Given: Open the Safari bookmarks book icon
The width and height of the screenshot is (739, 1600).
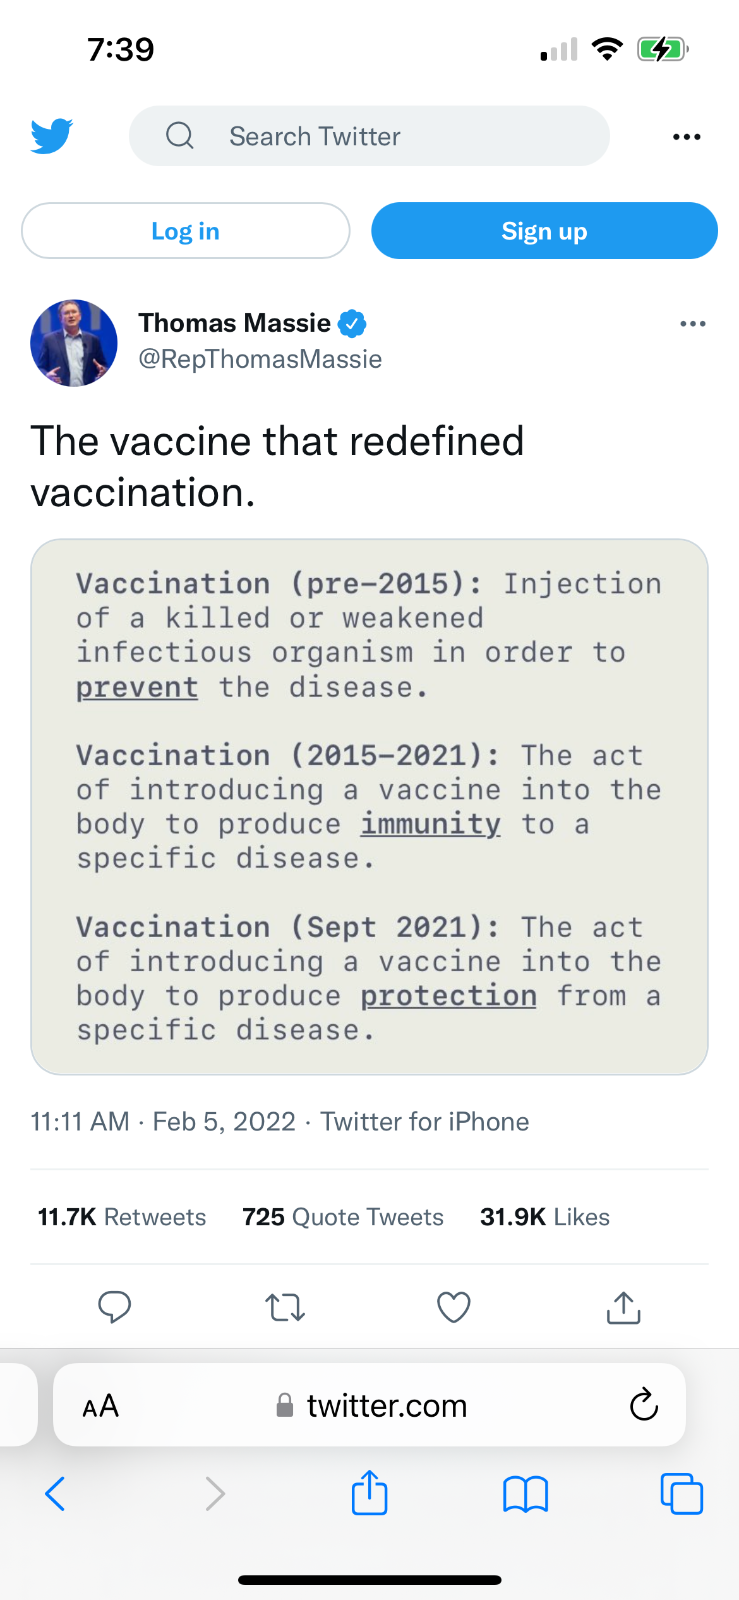Looking at the screenshot, I should coord(525,1494).
